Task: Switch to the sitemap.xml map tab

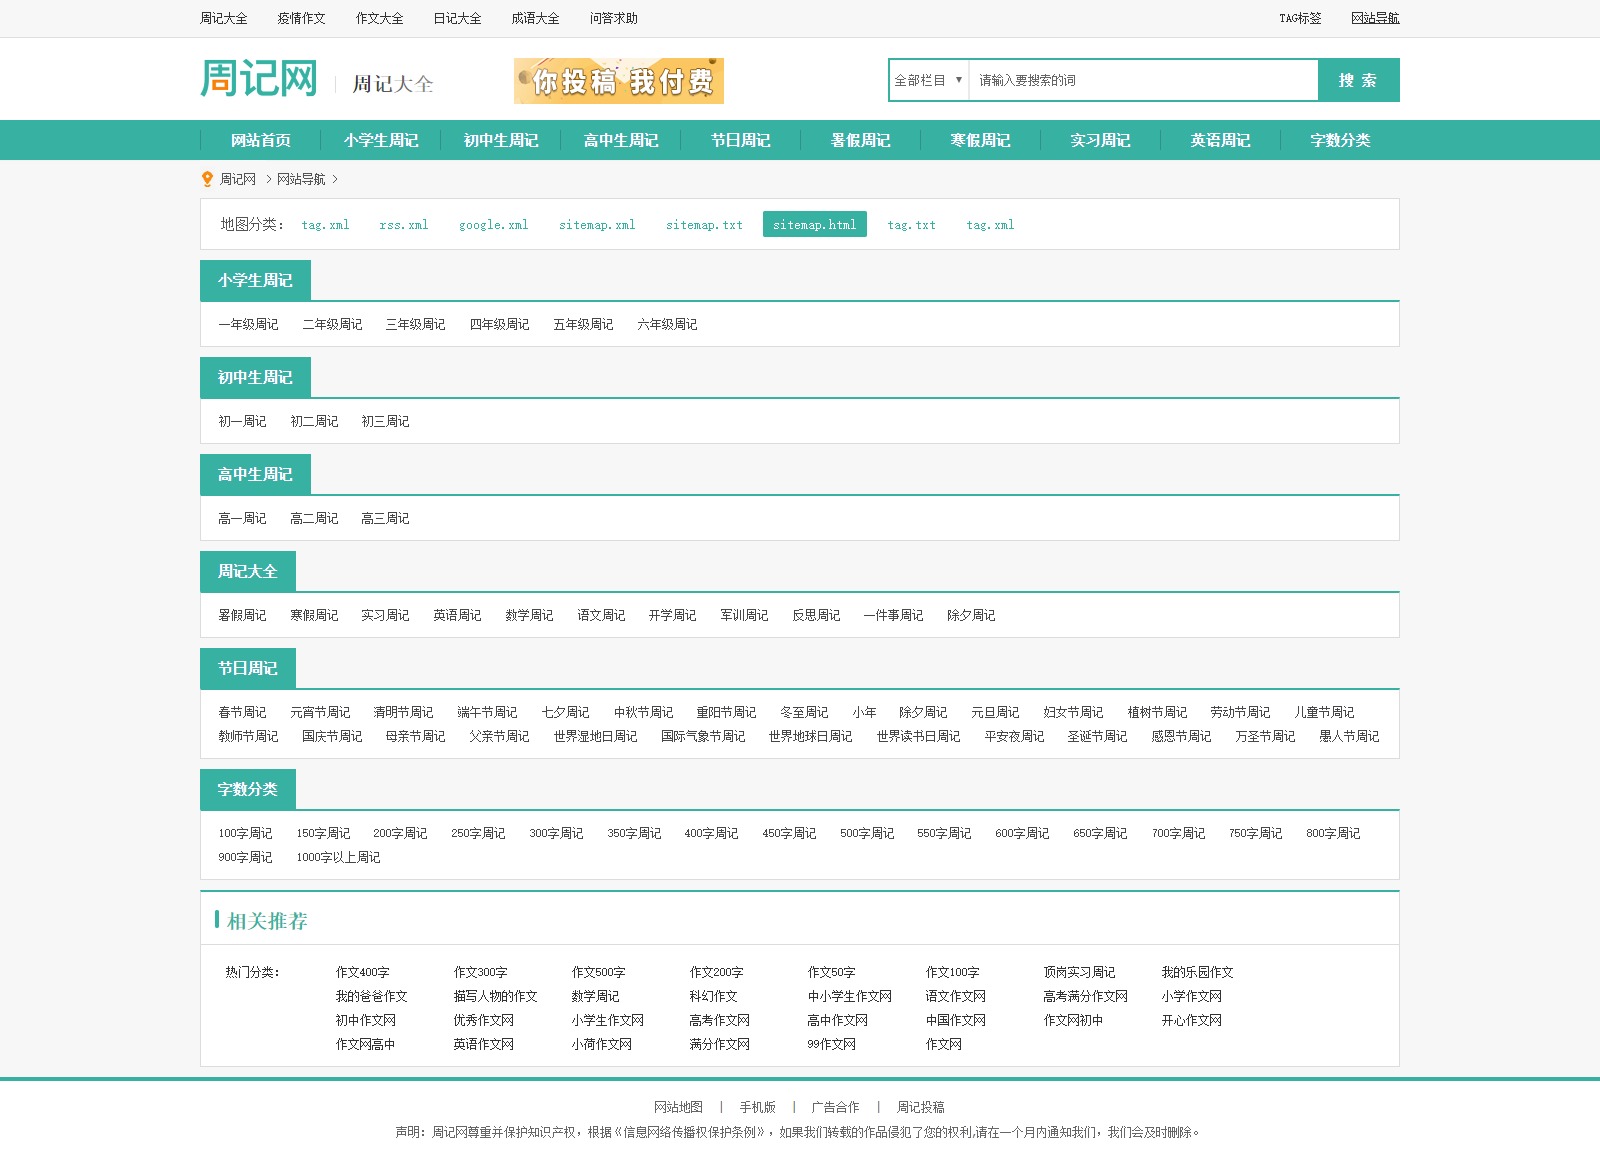Action: [597, 225]
